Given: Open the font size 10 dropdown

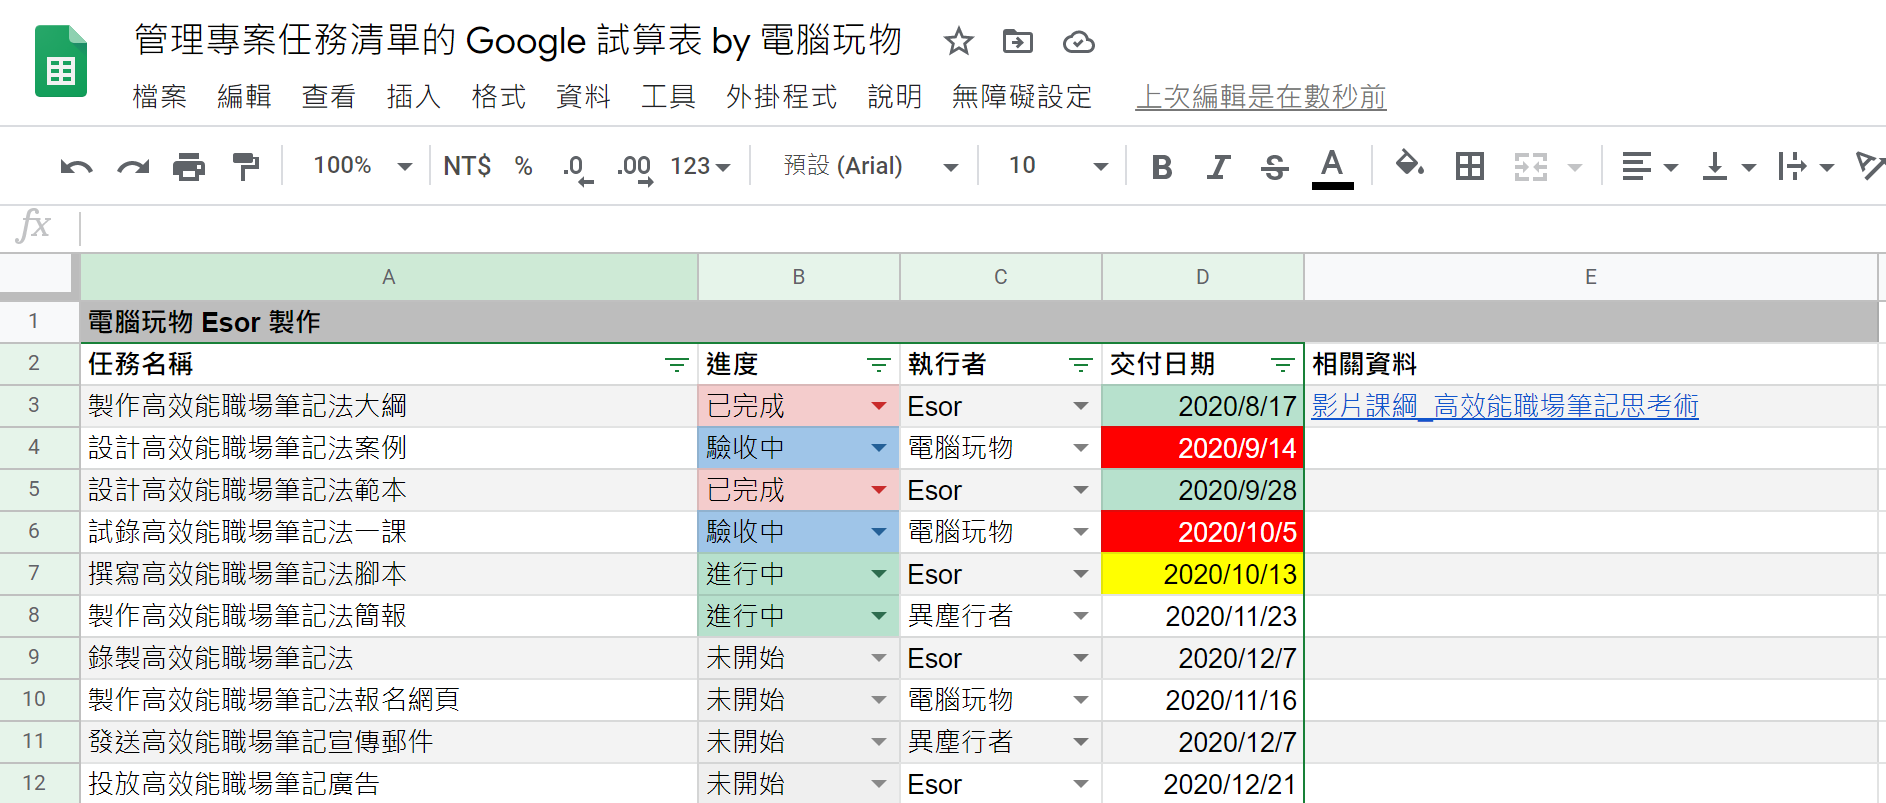Looking at the screenshot, I should [1058, 166].
